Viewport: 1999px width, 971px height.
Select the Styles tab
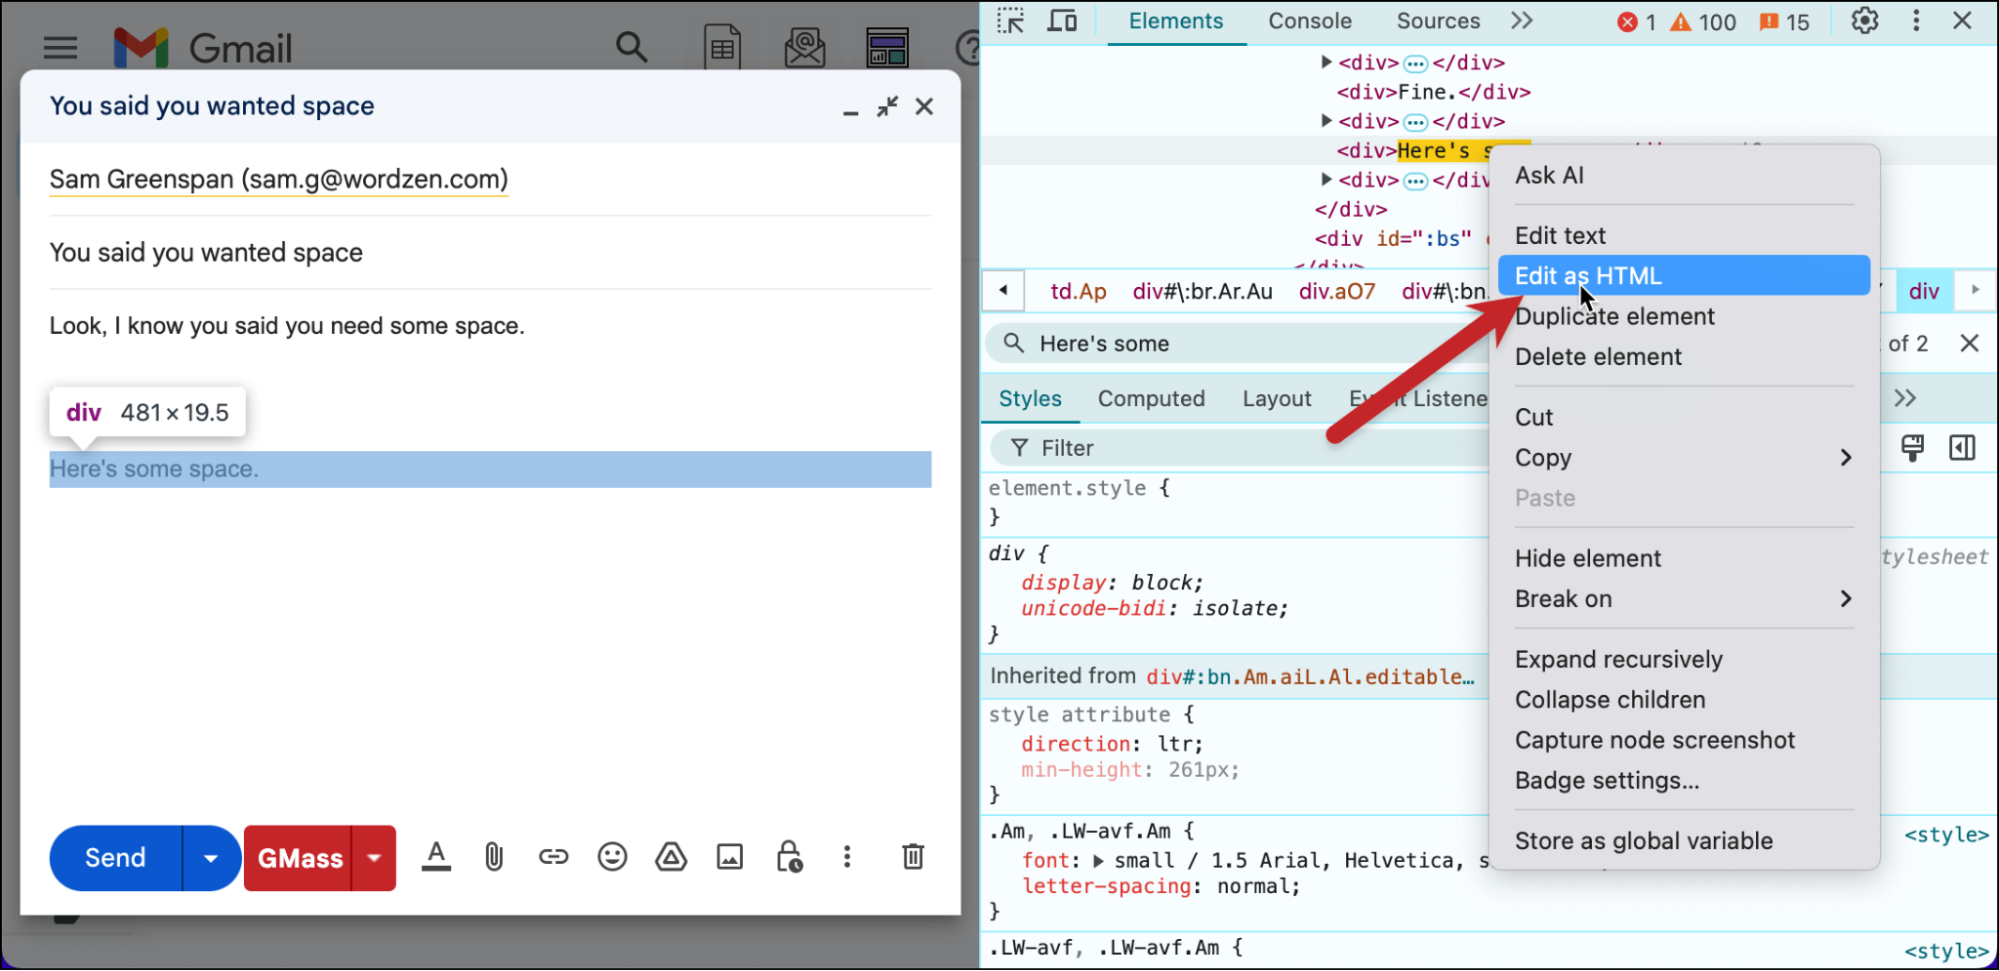1030,398
